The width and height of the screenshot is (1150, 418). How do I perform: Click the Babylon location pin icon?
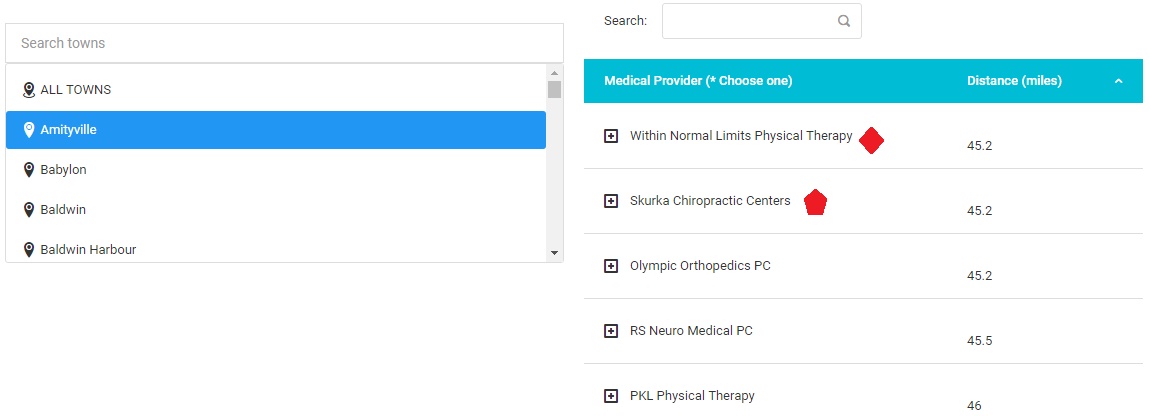tap(29, 170)
